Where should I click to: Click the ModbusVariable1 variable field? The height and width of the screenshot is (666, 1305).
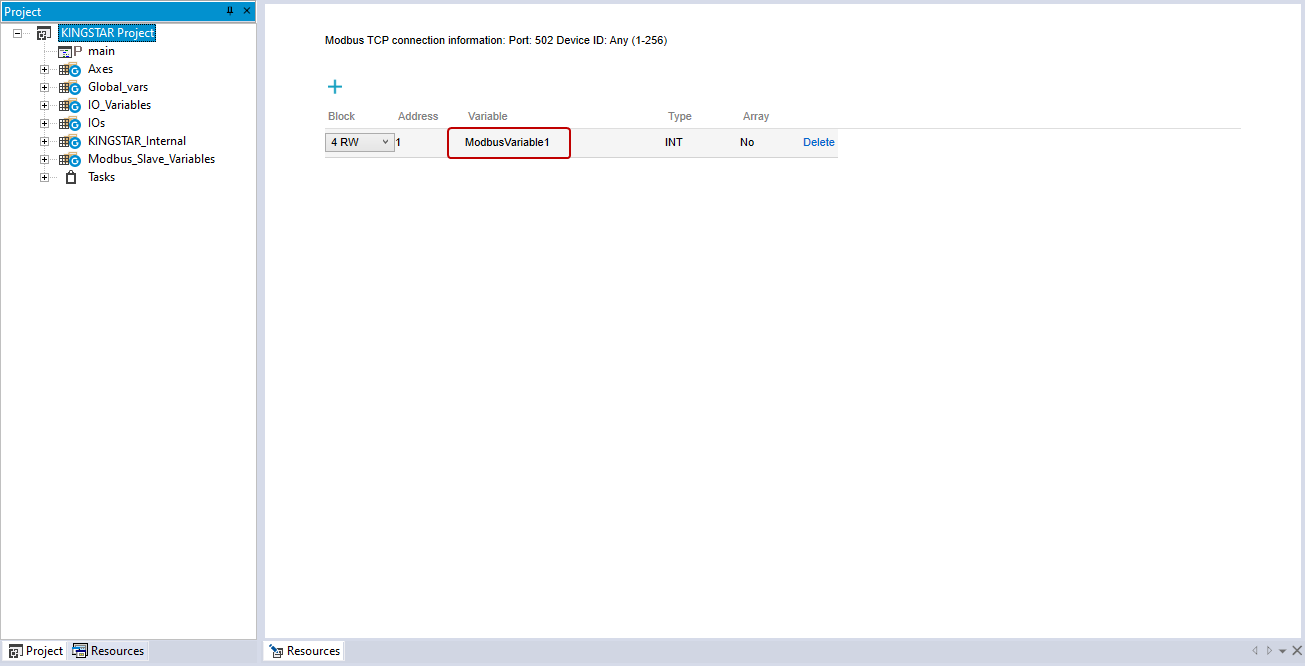point(508,143)
